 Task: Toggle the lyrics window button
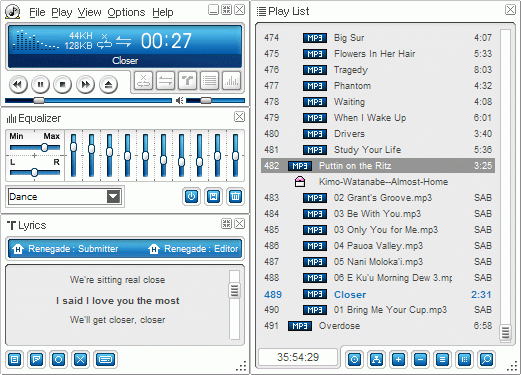[187, 81]
